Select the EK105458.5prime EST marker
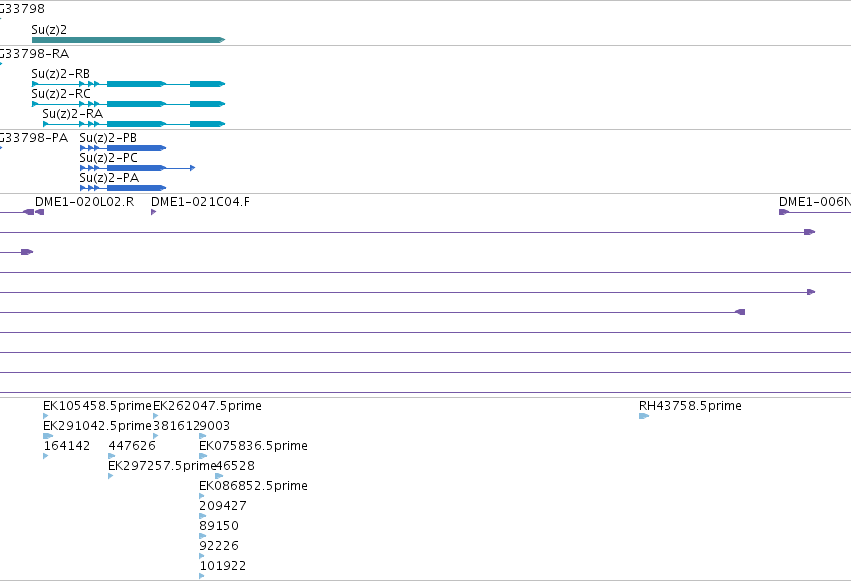The height and width of the screenshot is (581, 851). 46,416
